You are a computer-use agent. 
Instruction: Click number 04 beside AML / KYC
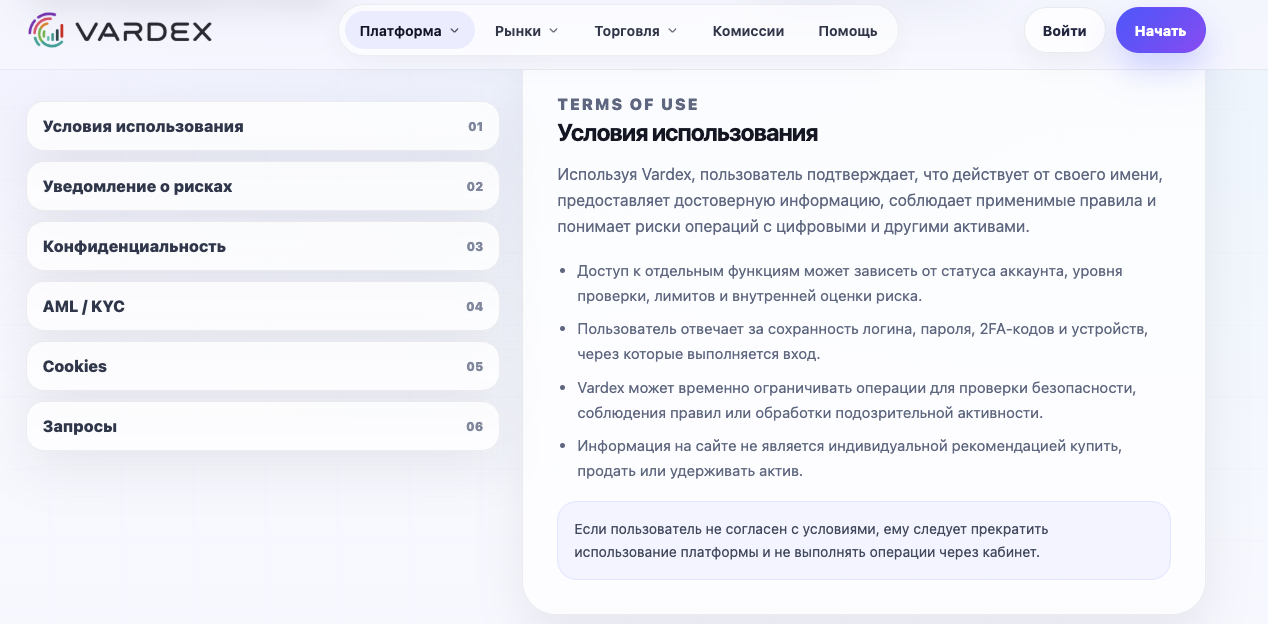coord(475,307)
